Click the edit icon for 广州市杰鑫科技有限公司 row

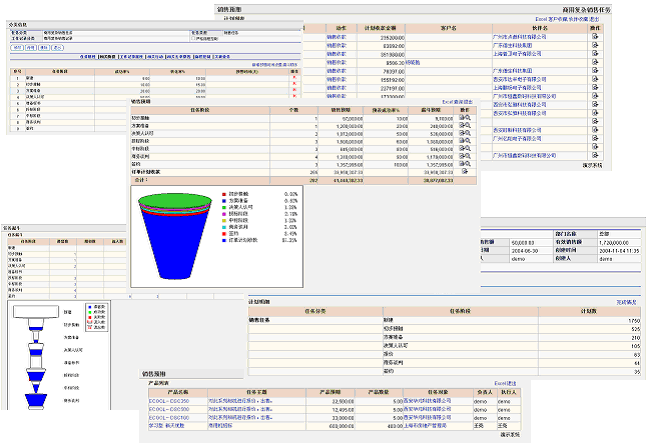pyautogui.click(x=595, y=36)
